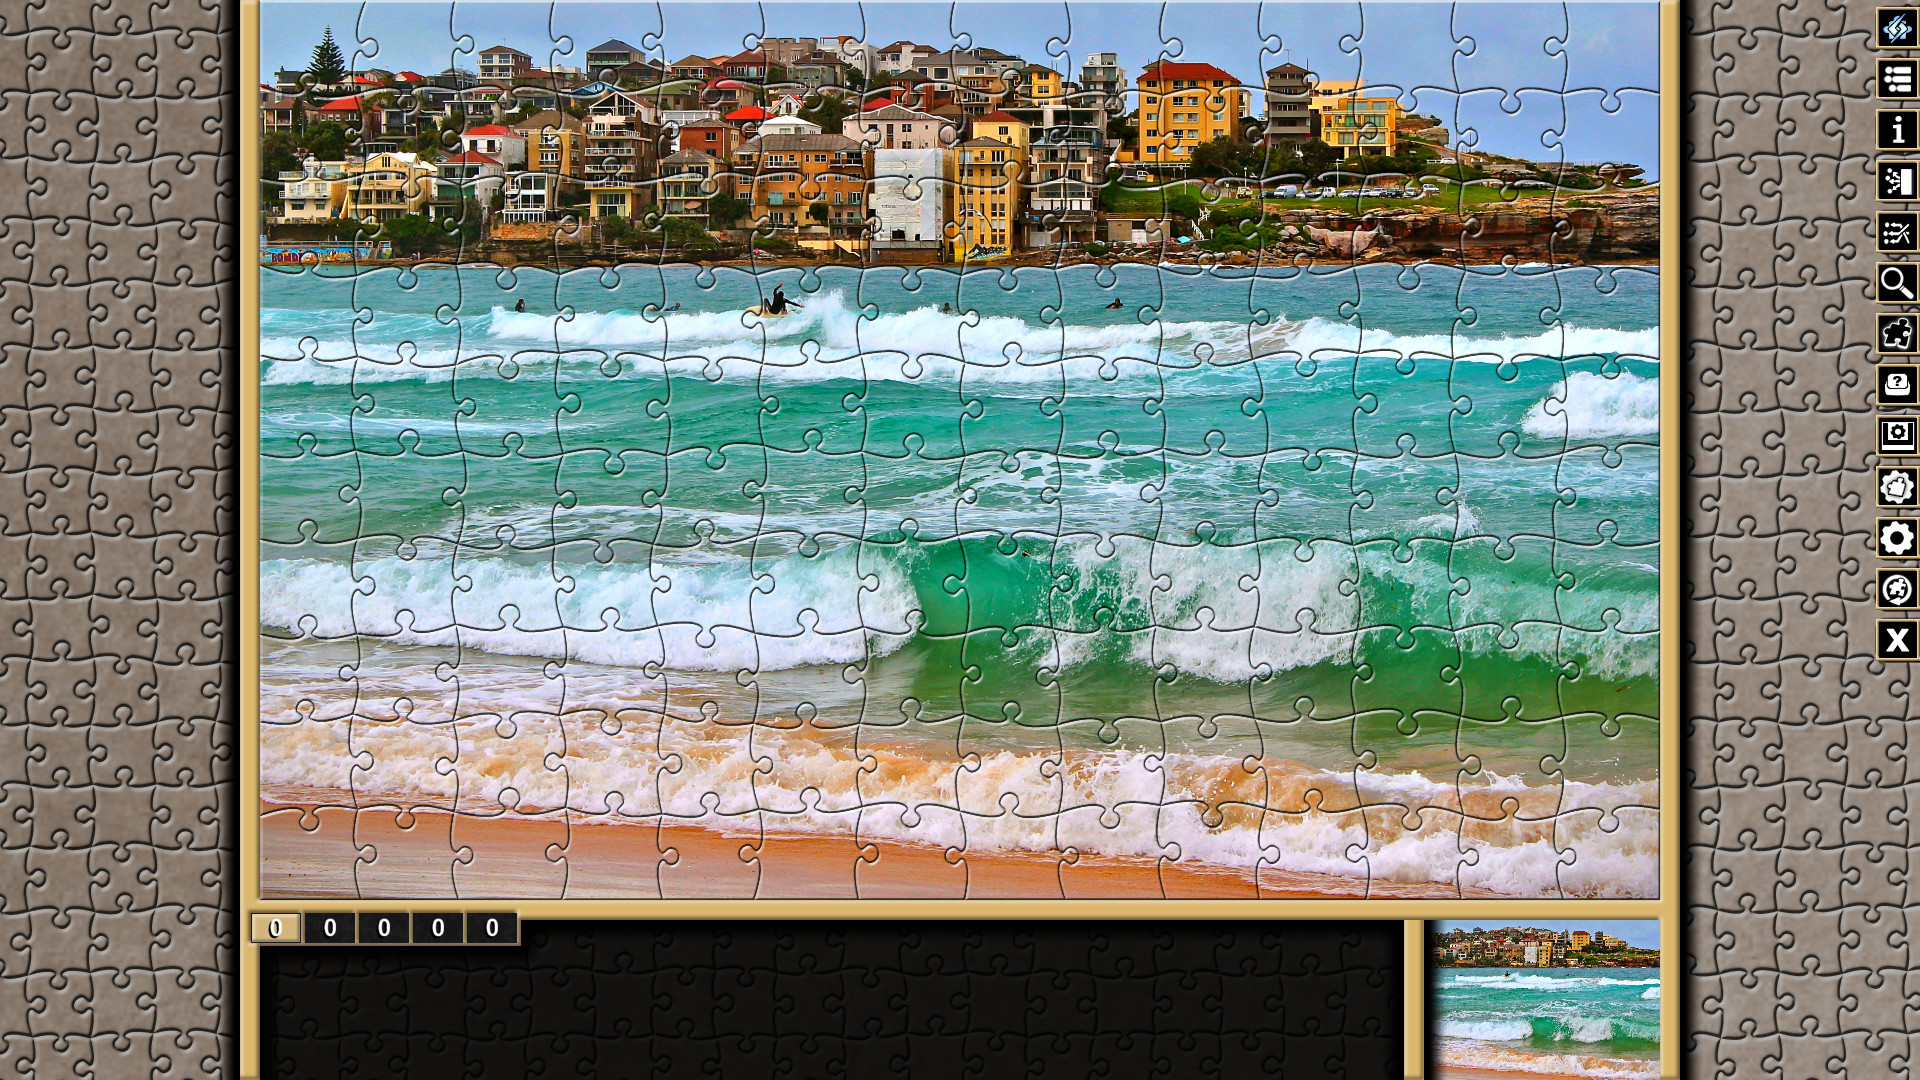Restart the puzzle using the circular-arrow icon
This screenshot has height=1080, width=1920.
click(1897, 586)
